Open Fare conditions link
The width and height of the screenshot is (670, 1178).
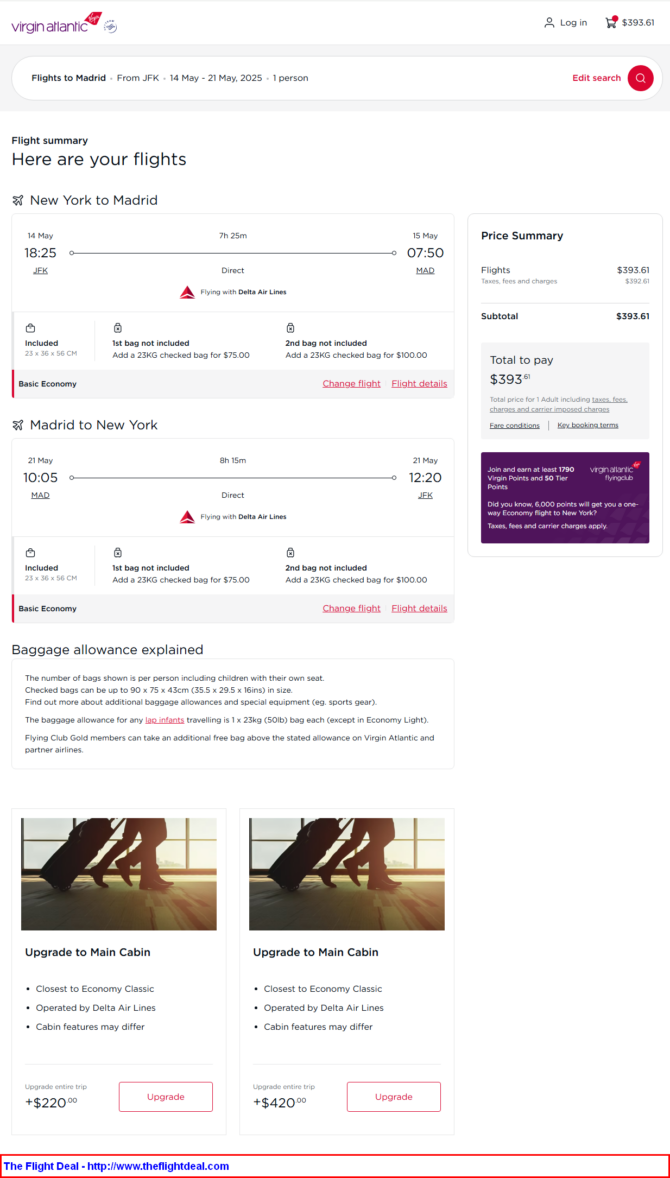coord(514,426)
